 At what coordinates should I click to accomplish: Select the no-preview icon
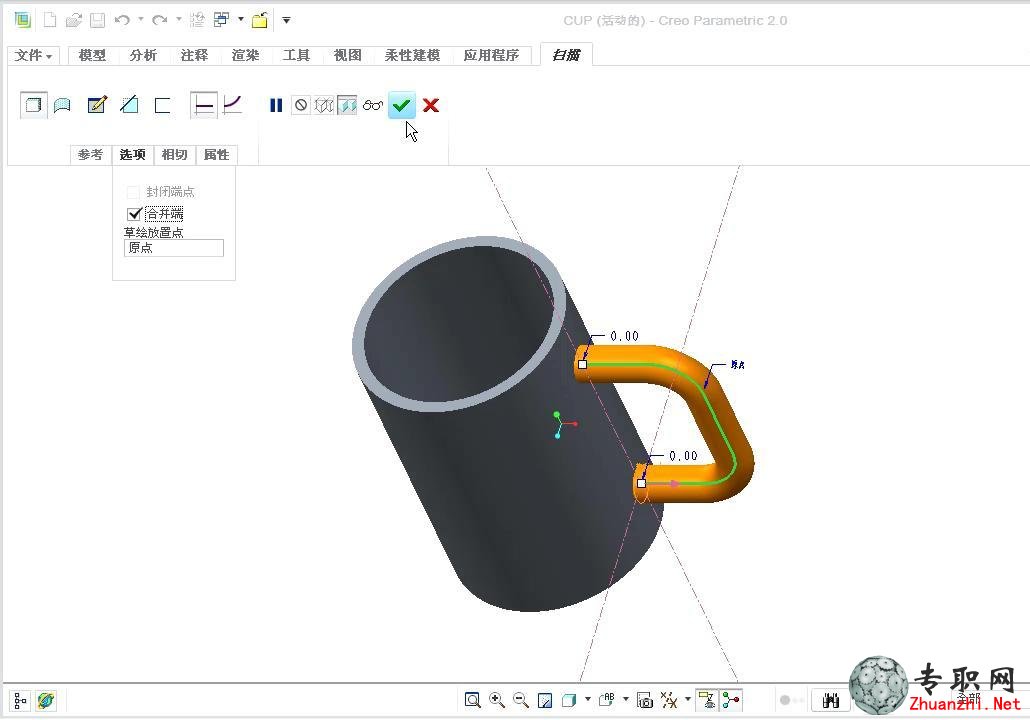[x=301, y=105]
